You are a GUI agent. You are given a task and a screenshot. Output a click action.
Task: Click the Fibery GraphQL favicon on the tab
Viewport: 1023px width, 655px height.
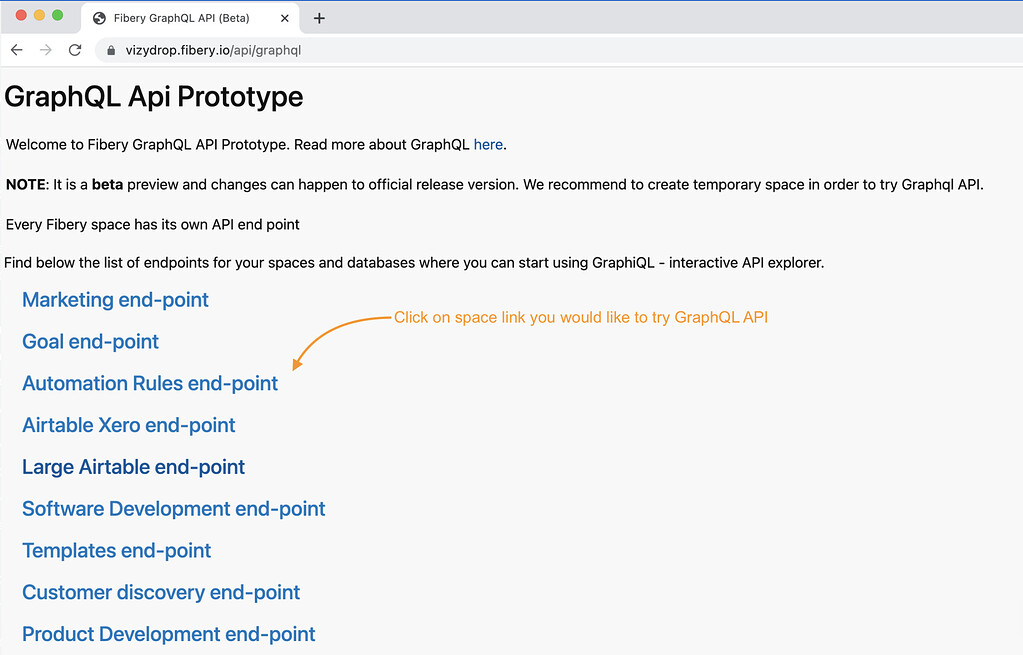pos(98,17)
